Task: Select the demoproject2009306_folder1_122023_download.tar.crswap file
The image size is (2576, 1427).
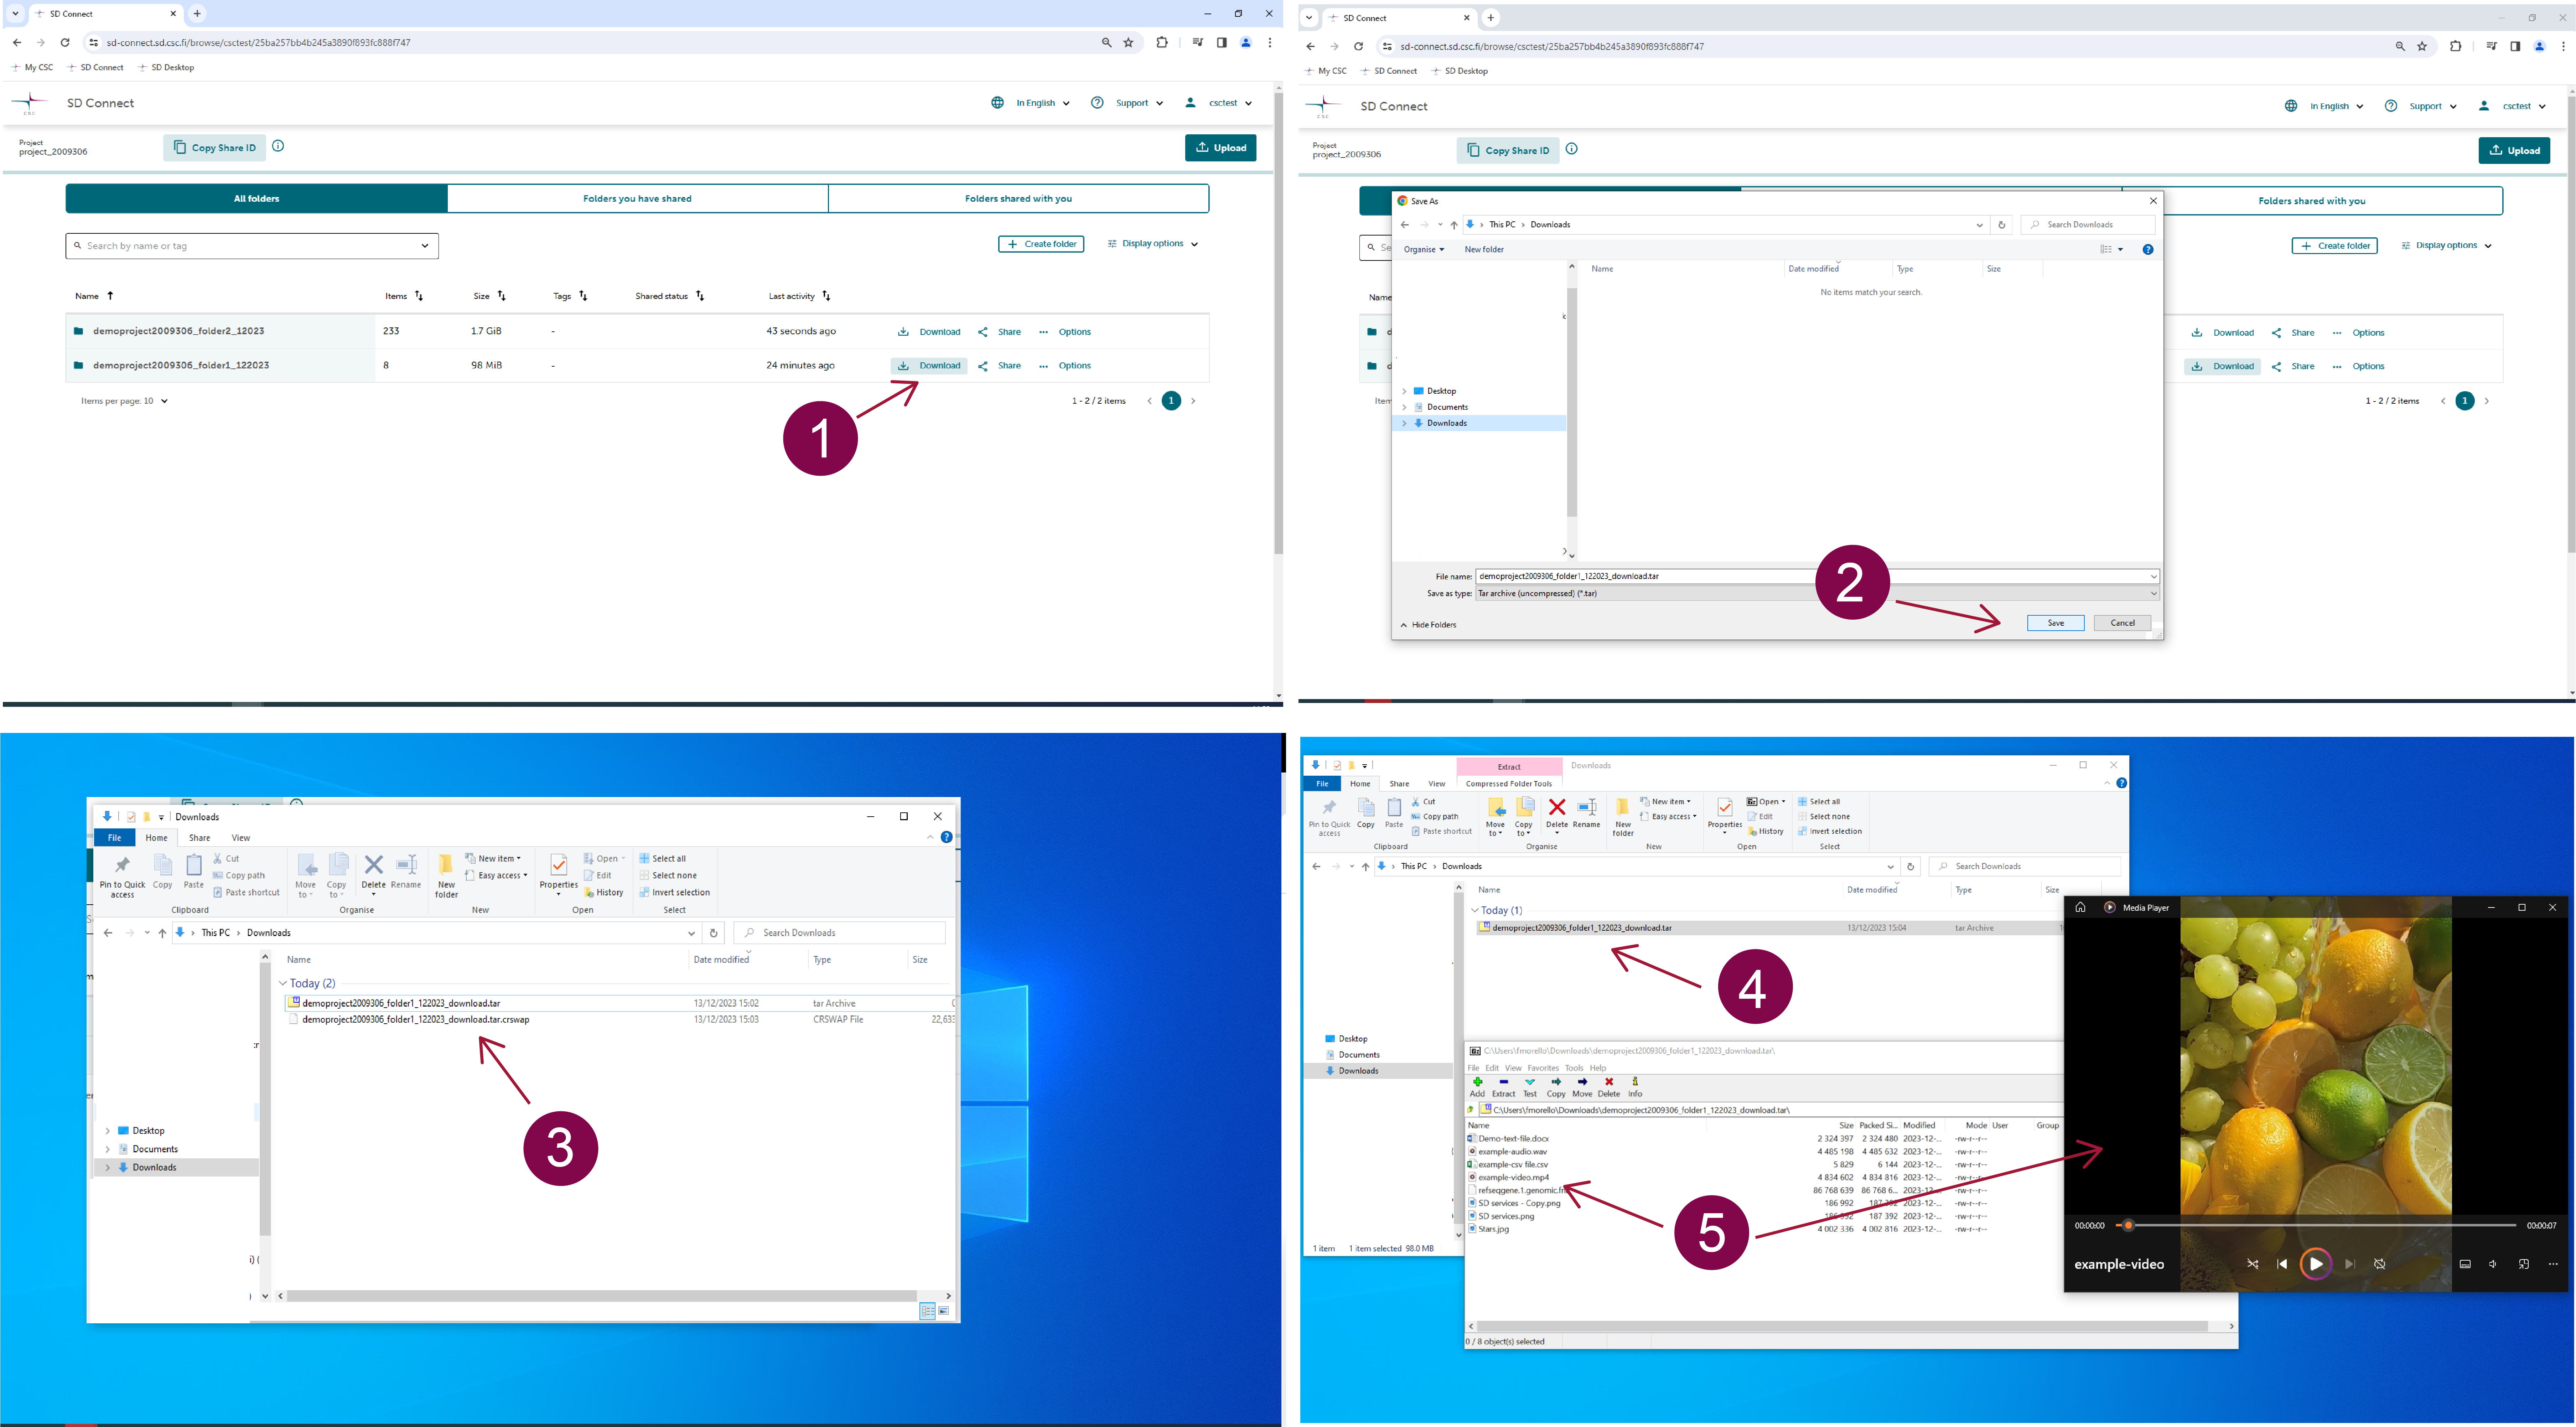Action: [x=416, y=1020]
